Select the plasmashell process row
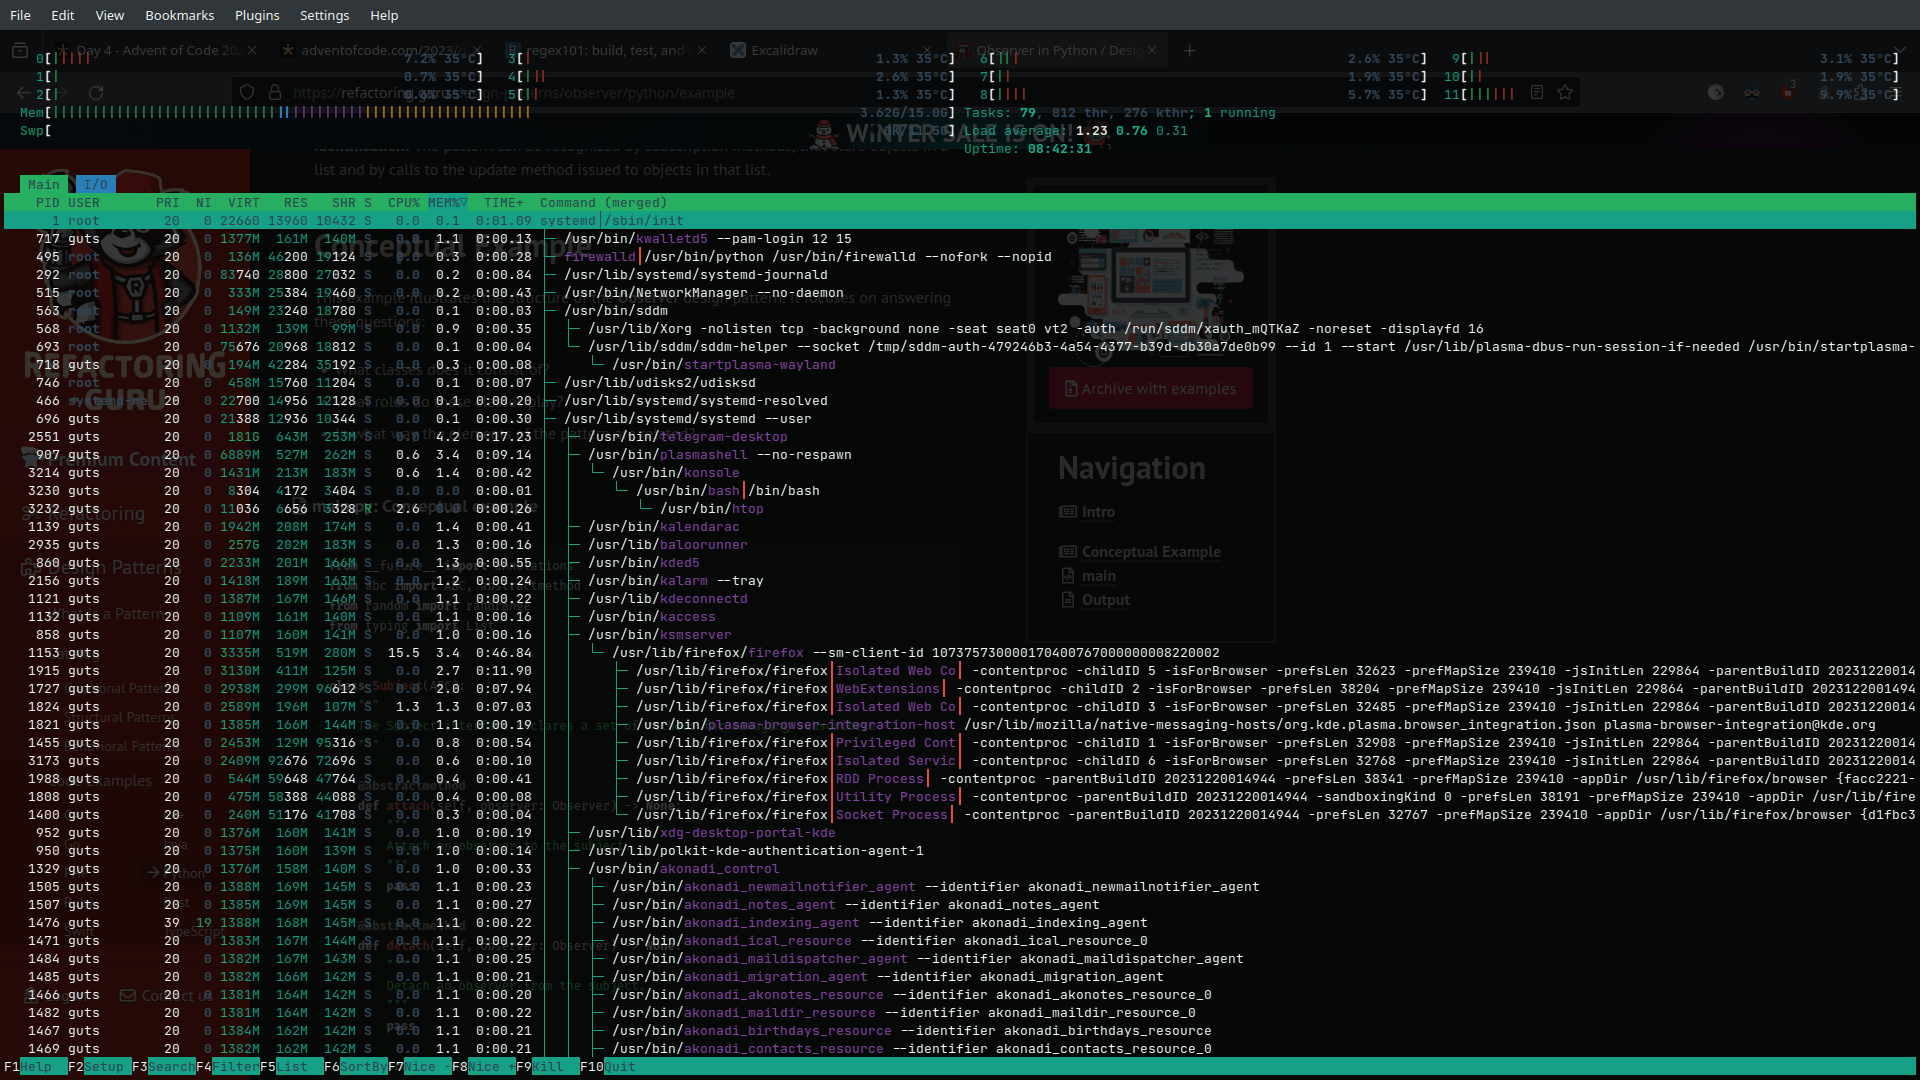This screenshot has width=1920, height=1080. (702, 455)
